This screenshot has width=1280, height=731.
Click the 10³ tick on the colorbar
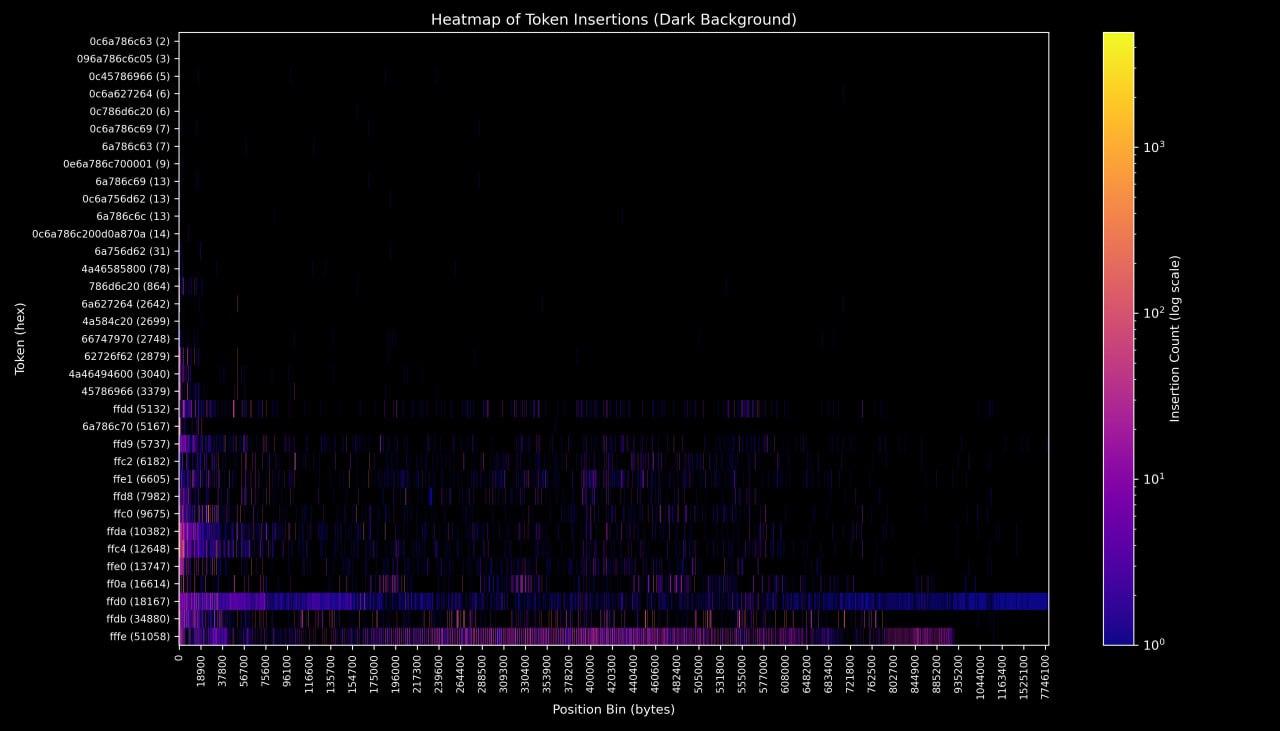1154,147
